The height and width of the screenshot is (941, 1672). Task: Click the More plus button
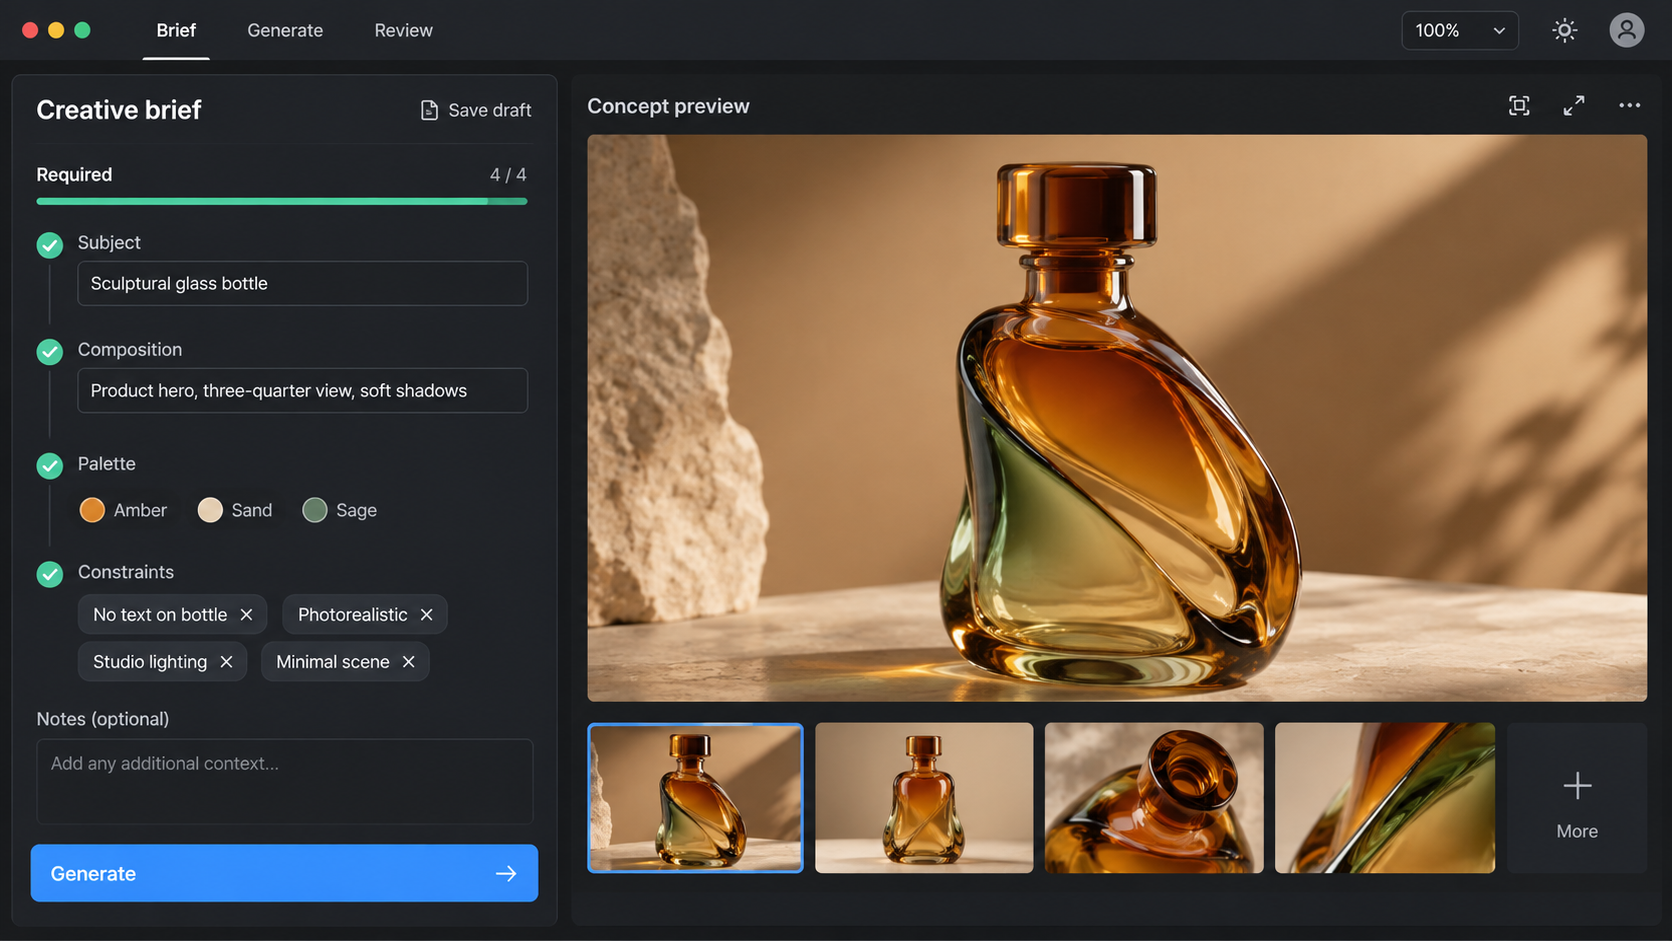pyautogui.click(x=1577, y=798)
